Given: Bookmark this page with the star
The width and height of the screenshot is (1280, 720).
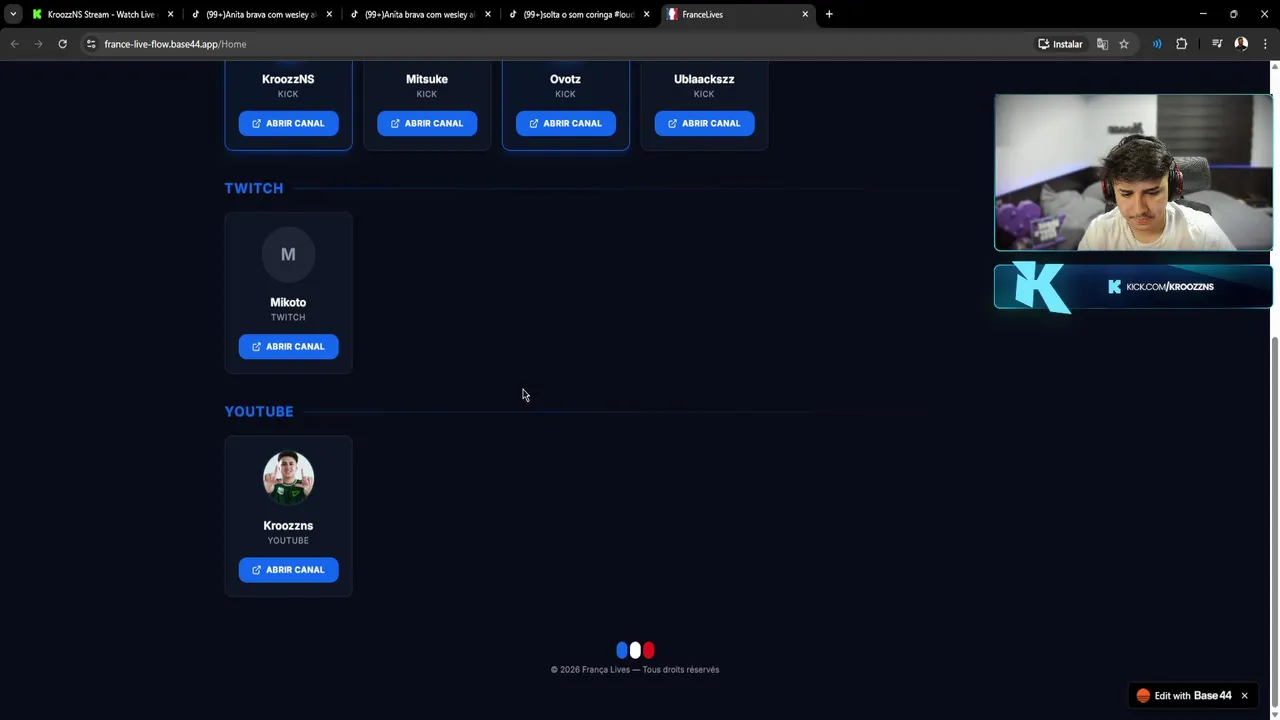Looking at the screenshot, I should coord(1124,44).
